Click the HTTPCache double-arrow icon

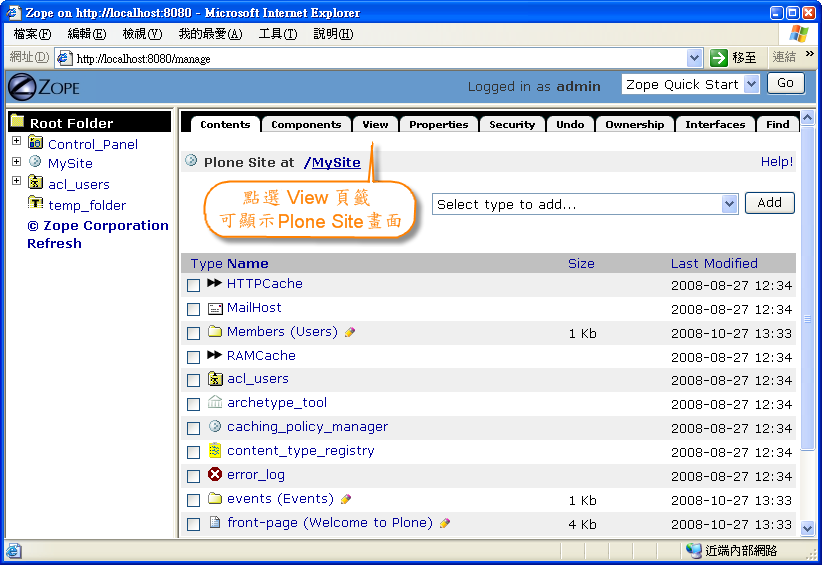tap(214, 283)
